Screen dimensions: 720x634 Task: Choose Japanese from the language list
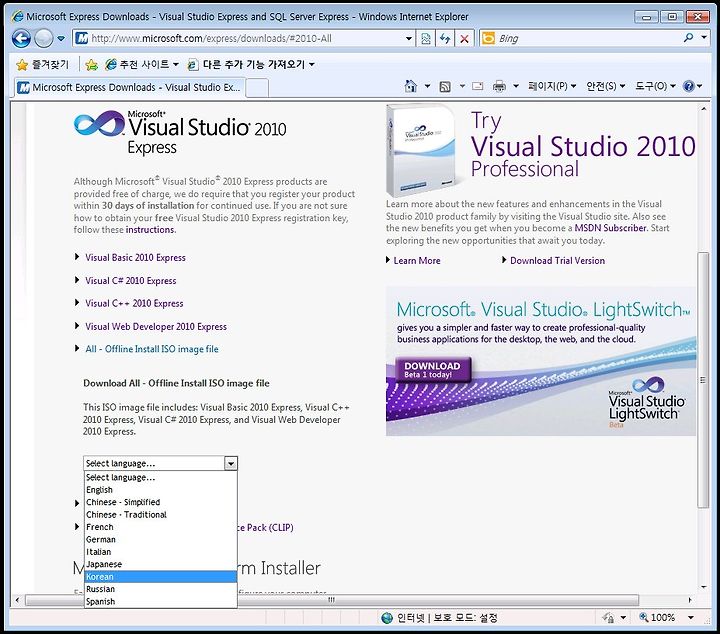point(161,564)
